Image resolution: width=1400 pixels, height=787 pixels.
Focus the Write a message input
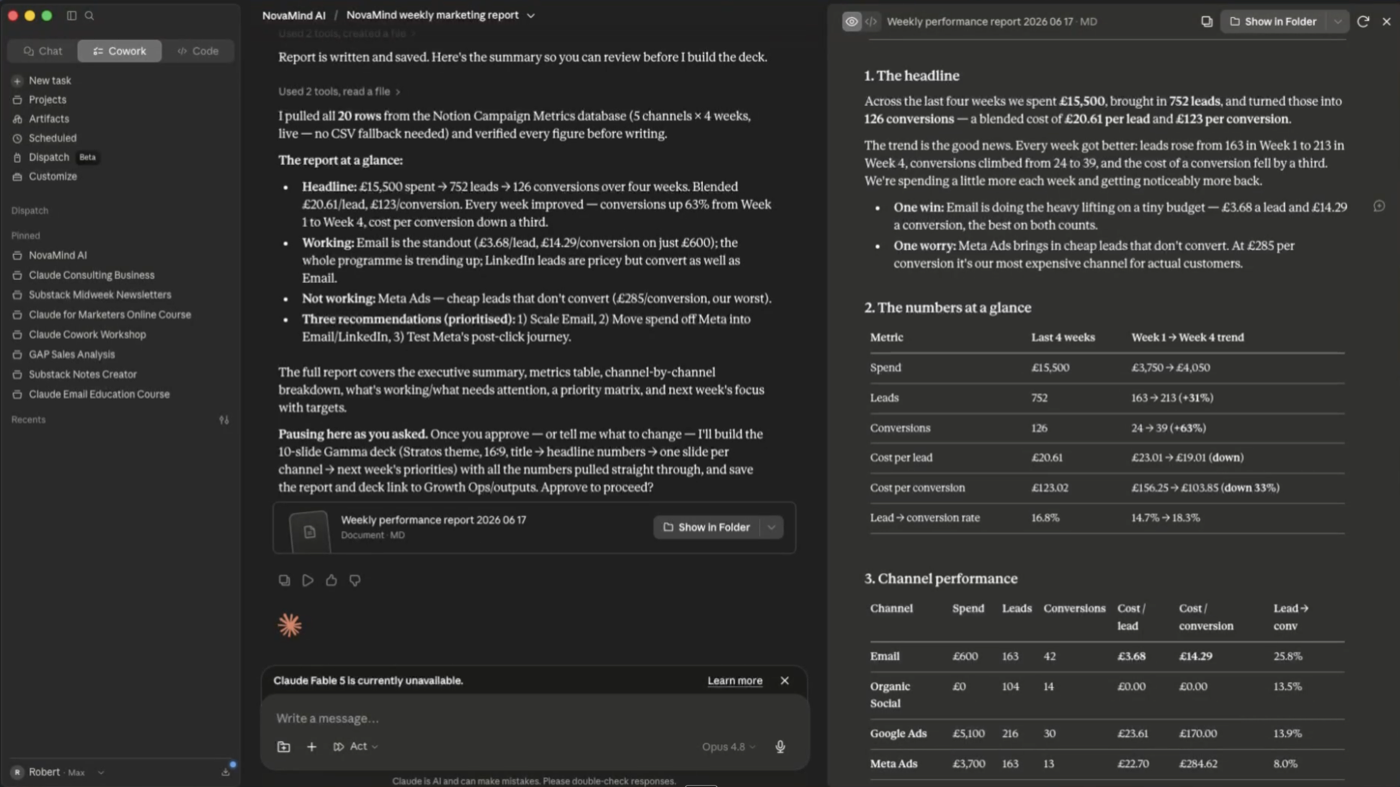point(535,718)
